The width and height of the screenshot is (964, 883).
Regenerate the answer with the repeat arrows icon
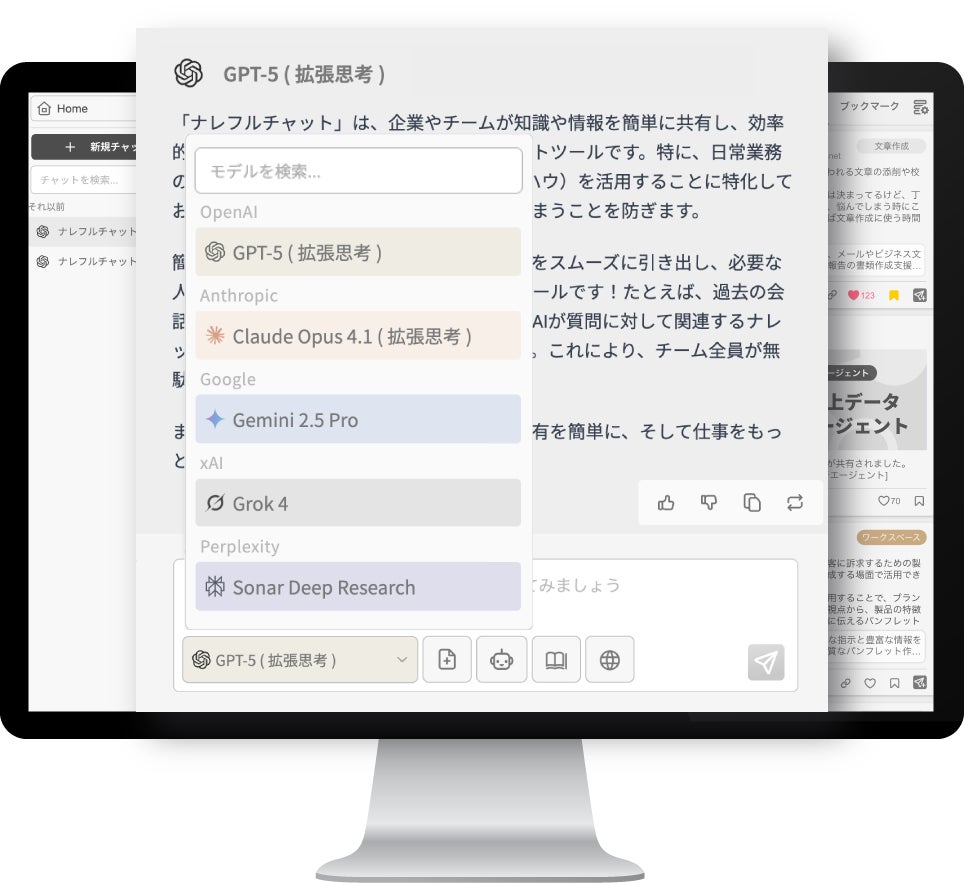[x=795, y=502]
